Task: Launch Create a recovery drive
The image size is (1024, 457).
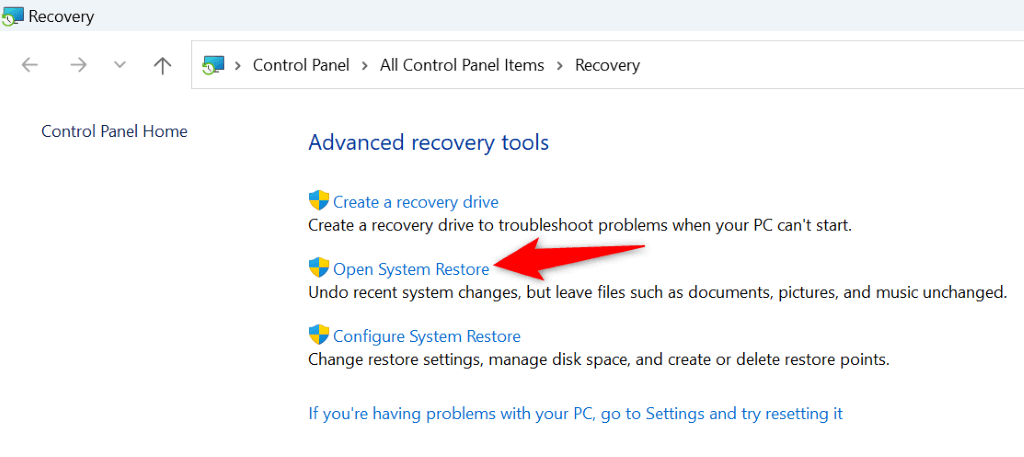Action: click(415, 202)
